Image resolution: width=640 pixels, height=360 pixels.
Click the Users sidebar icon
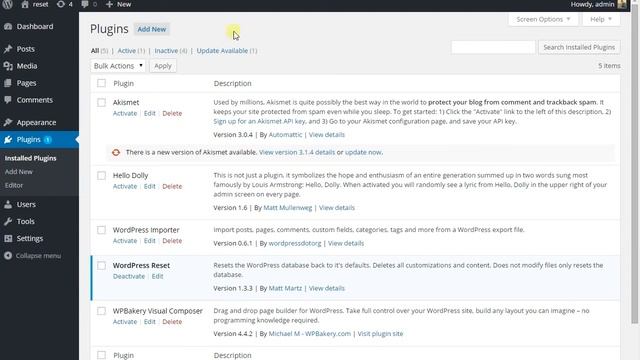[x=8, y=204]
